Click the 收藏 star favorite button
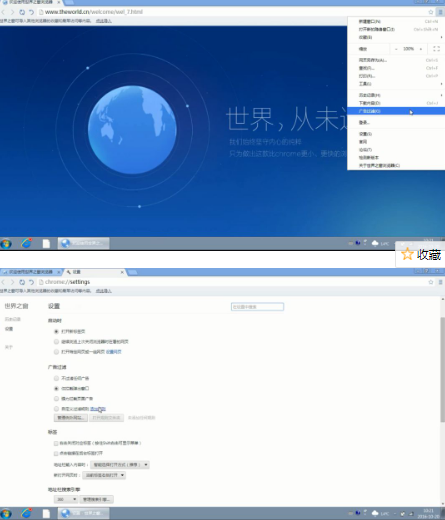 [420, 255]
